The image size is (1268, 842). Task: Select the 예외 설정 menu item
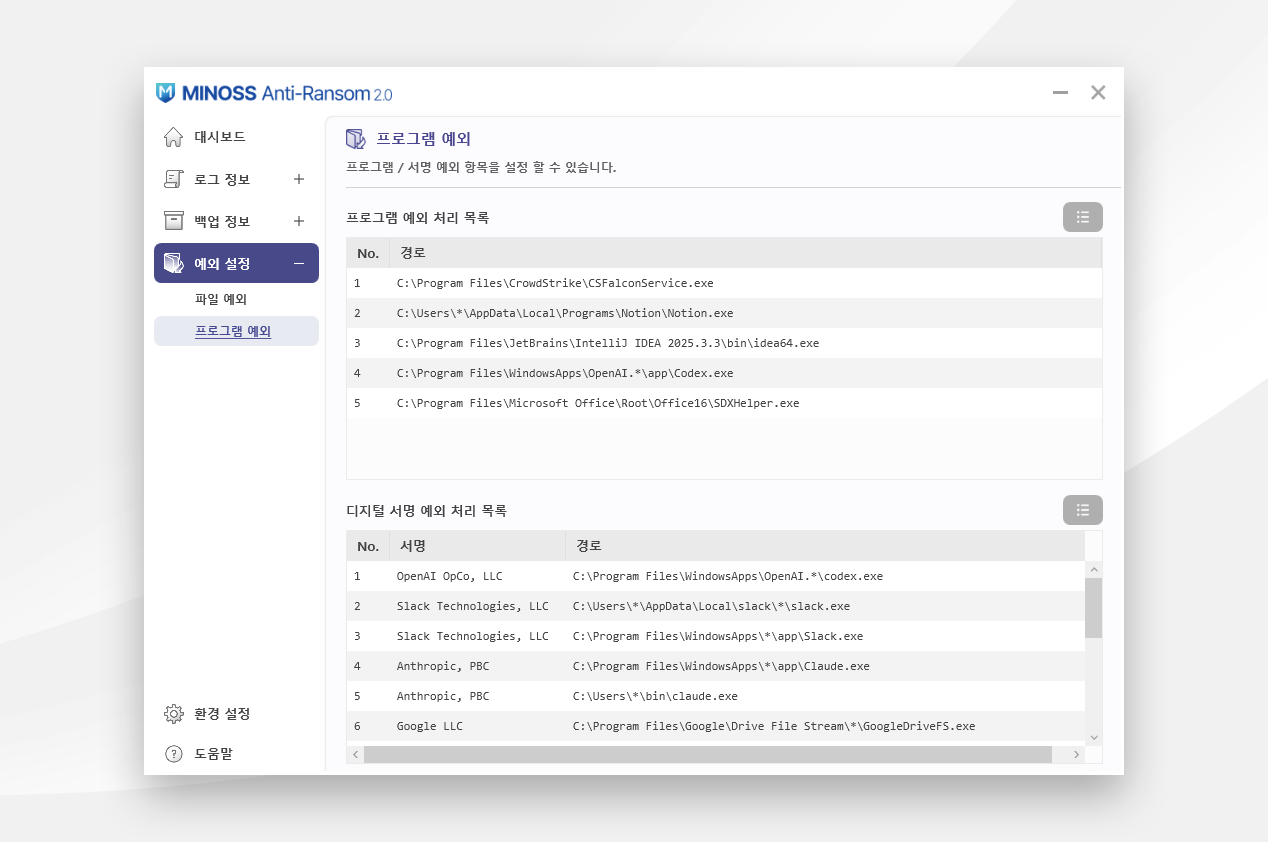click(236, 263)
